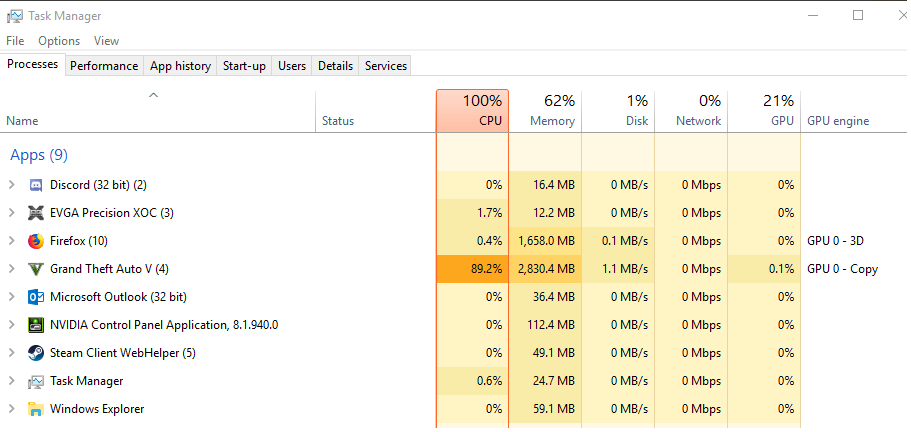Switch to the App history tab
Viewport: 911px width, 432px height.
click(180, 66)
